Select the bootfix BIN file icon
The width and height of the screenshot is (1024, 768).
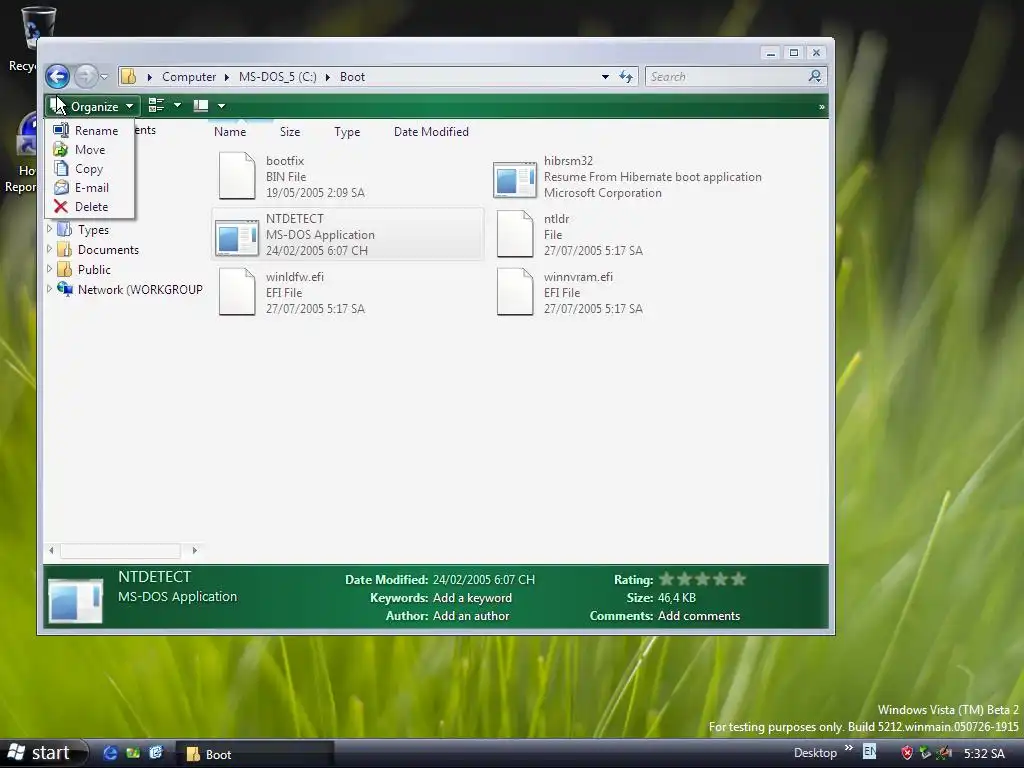click(x=237, y=176)
